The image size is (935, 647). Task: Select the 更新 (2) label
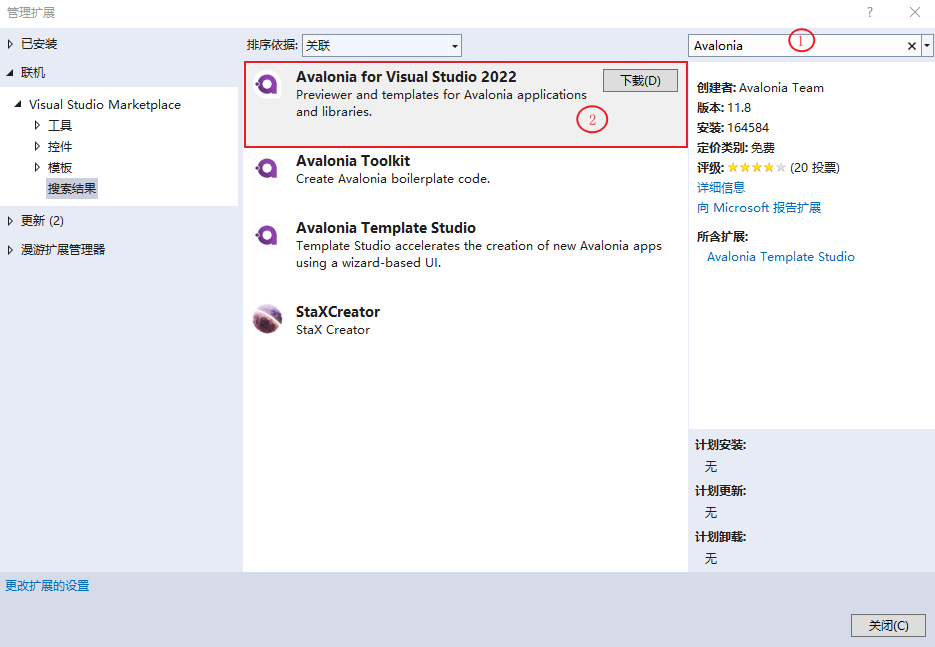pos(42,221)
